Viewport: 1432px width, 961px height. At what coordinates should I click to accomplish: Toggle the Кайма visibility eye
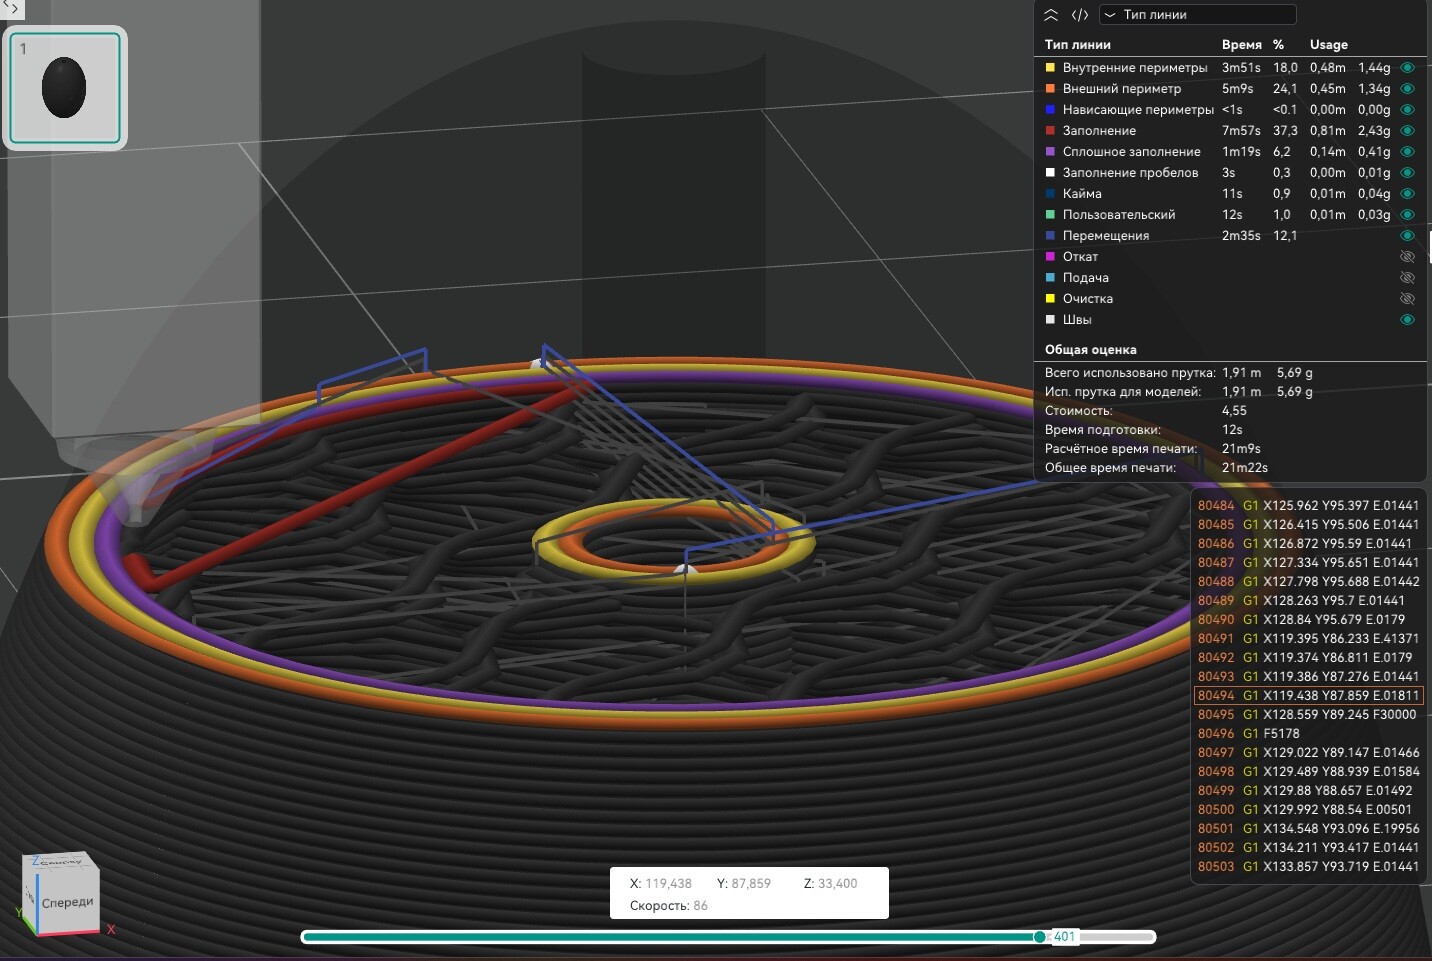click(x=1407, y=194)
